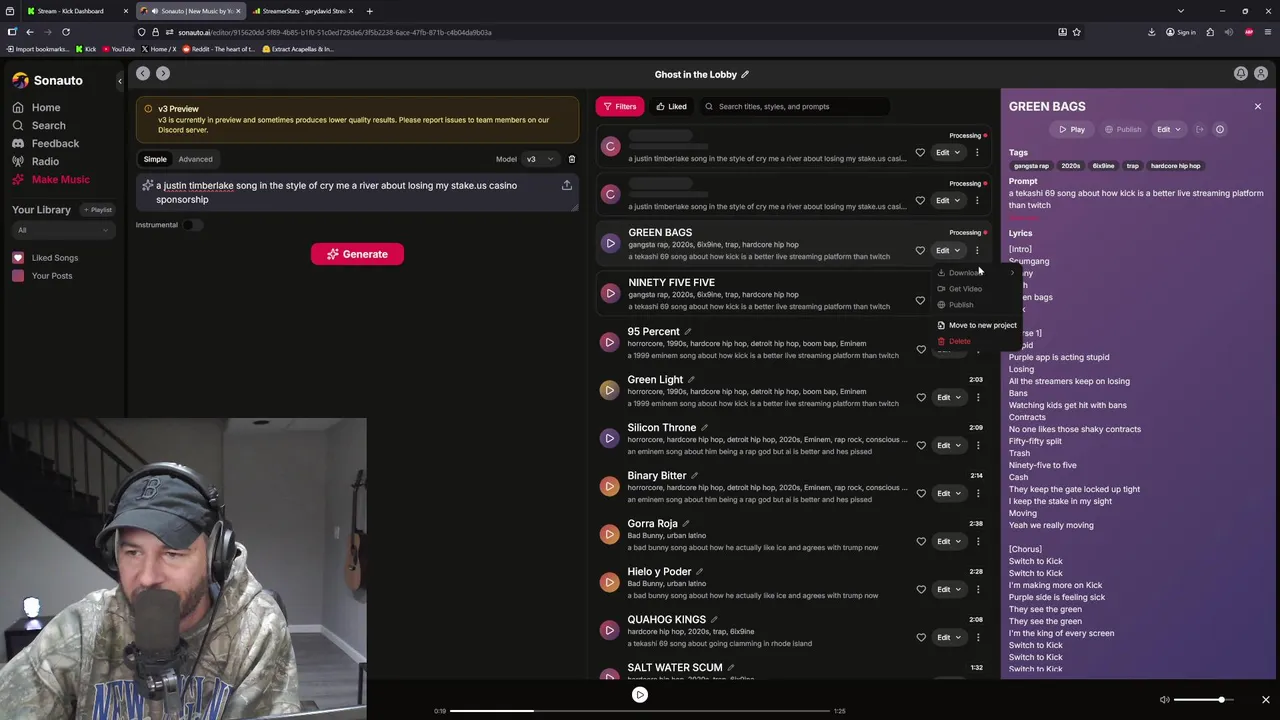The image size is (1280, 720).
Task: Click the Filters button
Action: tap(619, 106)
